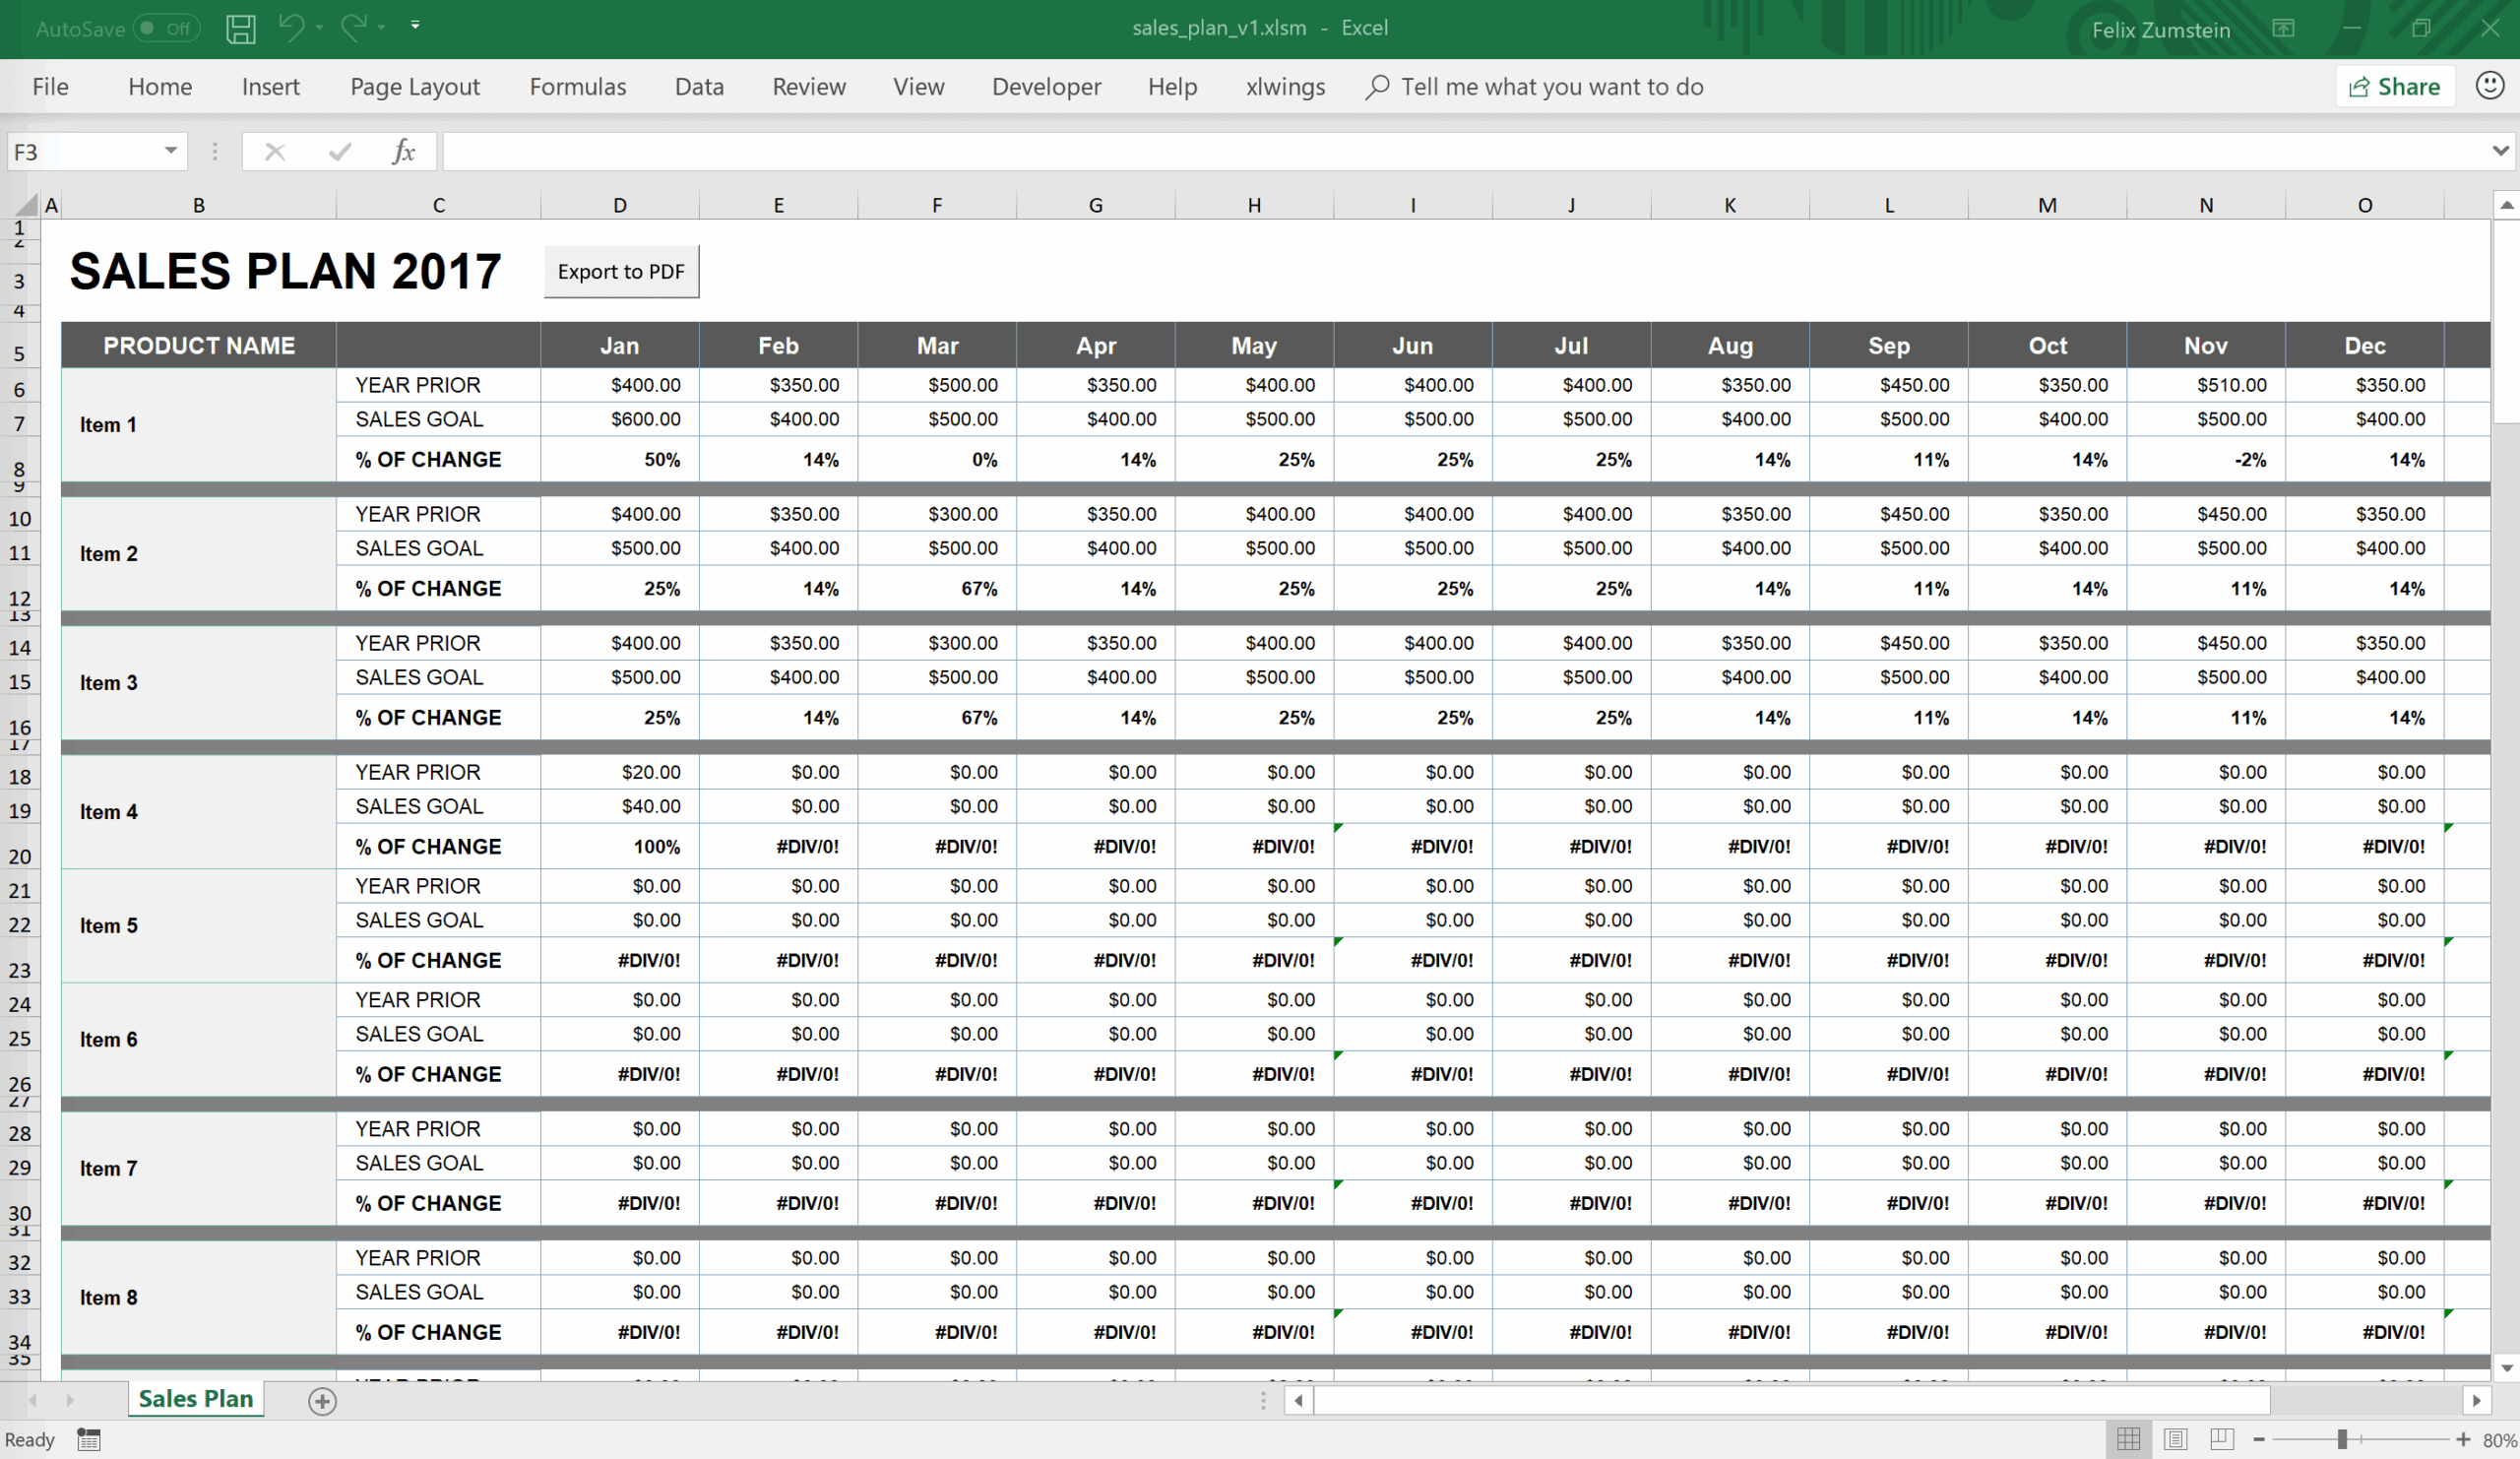Click the Export to PDF button
This screenshot has height=1459, width=2520.
click(621, 271)
